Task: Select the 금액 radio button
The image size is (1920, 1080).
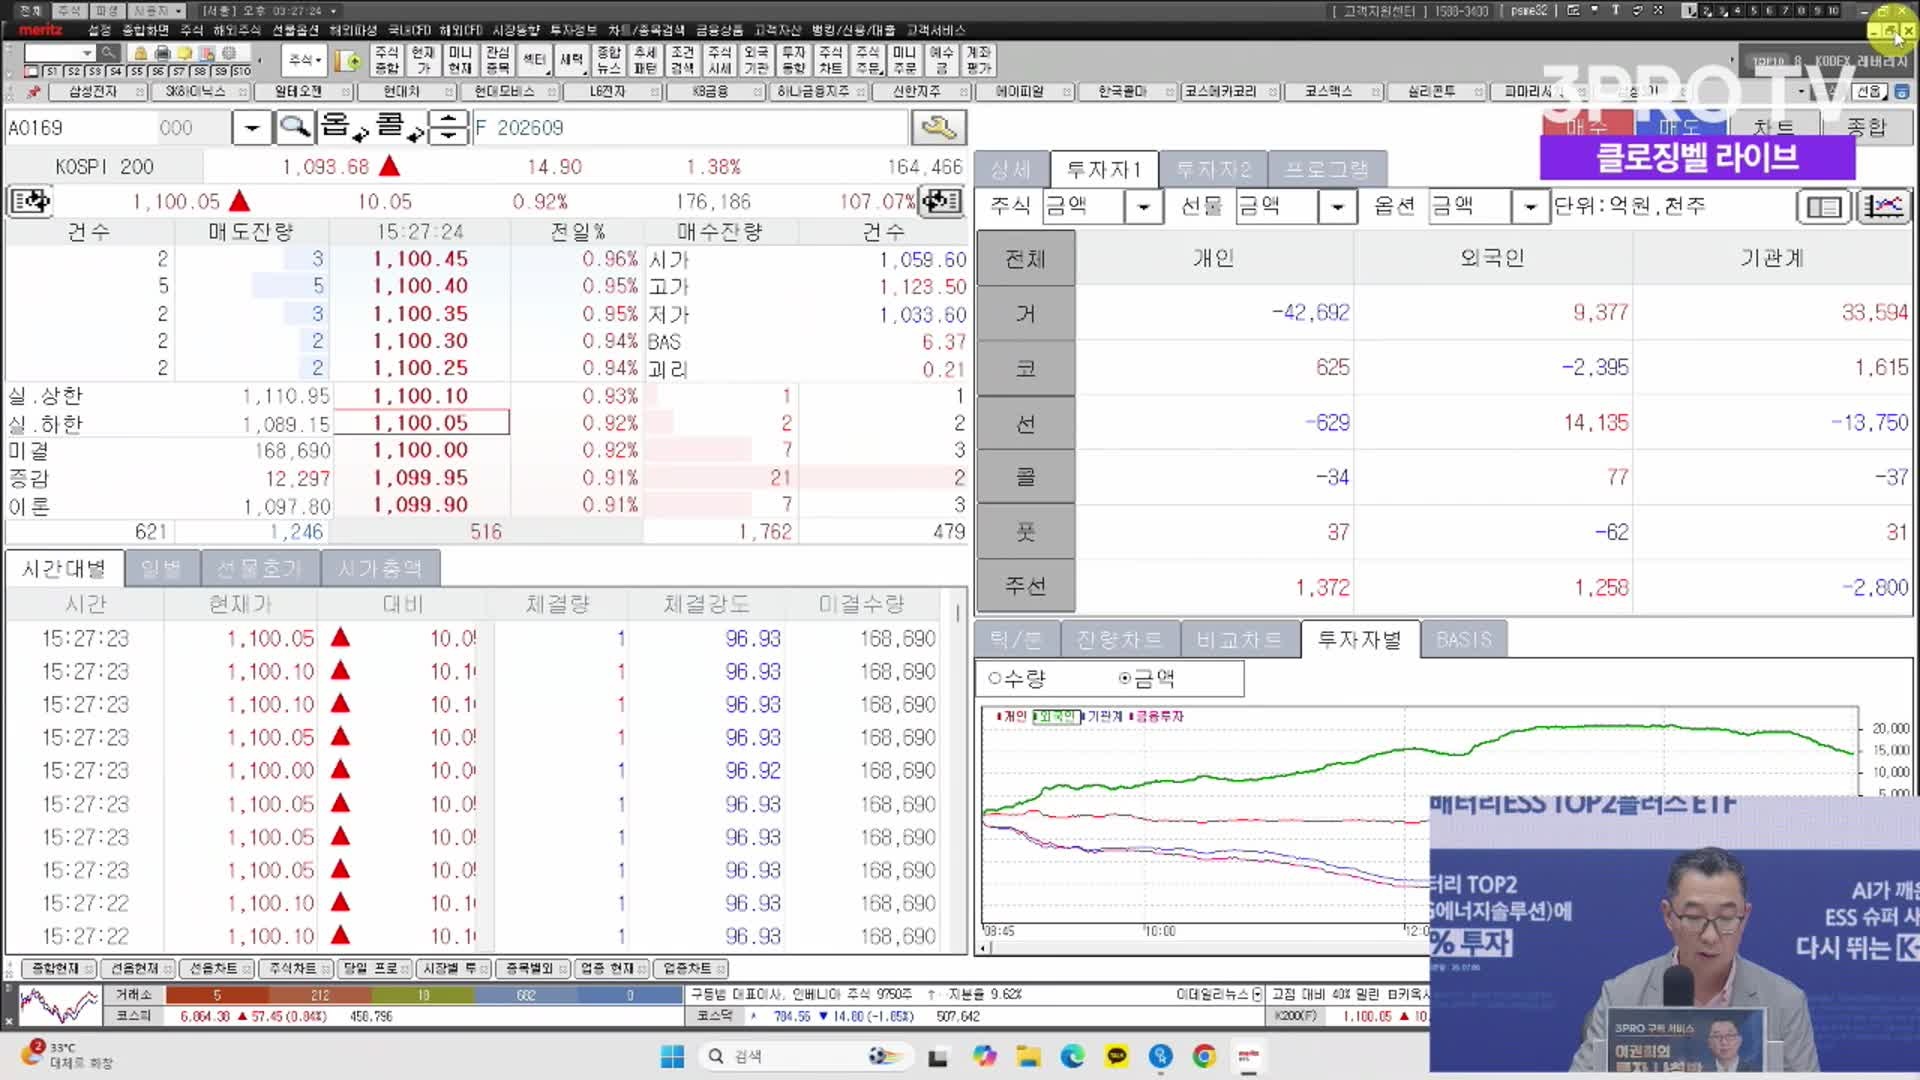Action: coord(1124,678)
